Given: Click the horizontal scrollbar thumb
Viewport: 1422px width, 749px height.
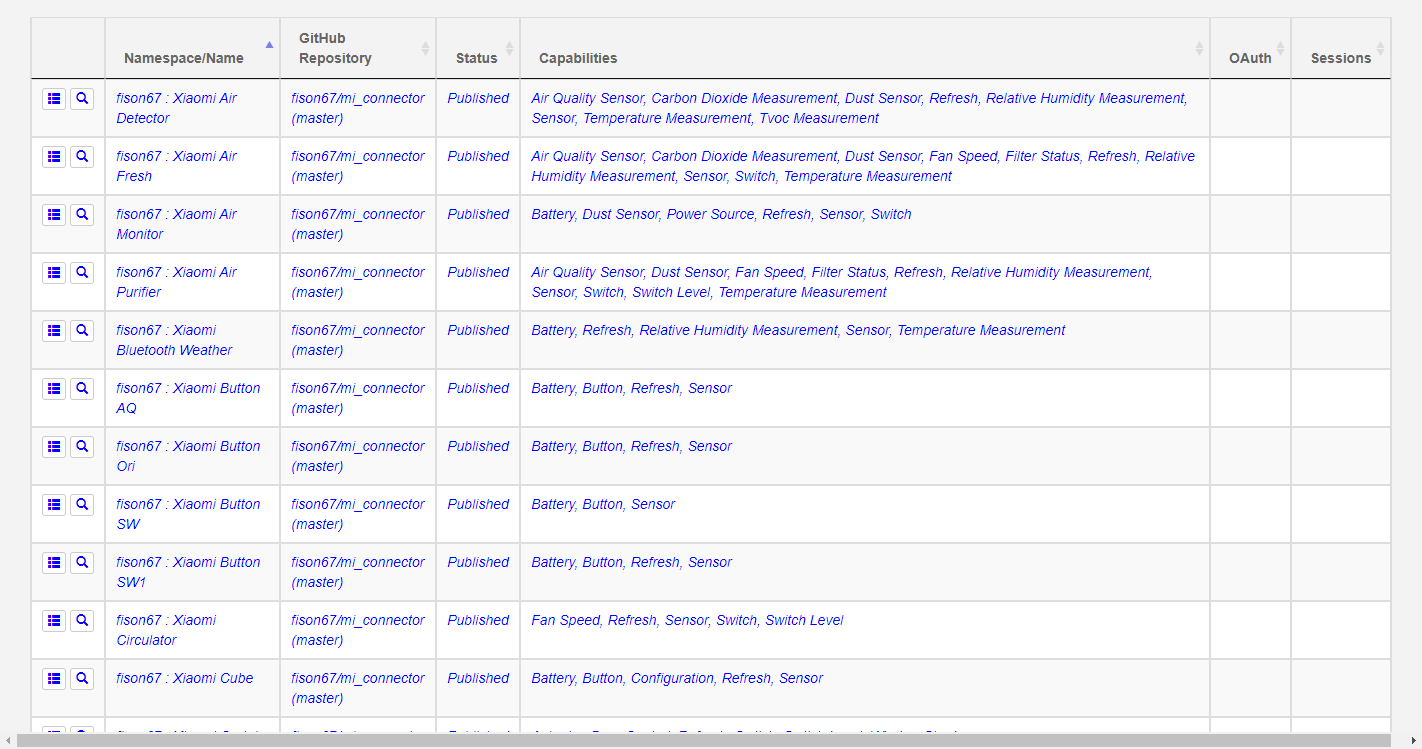Looking at the screenshot, I should click(704, 741).
